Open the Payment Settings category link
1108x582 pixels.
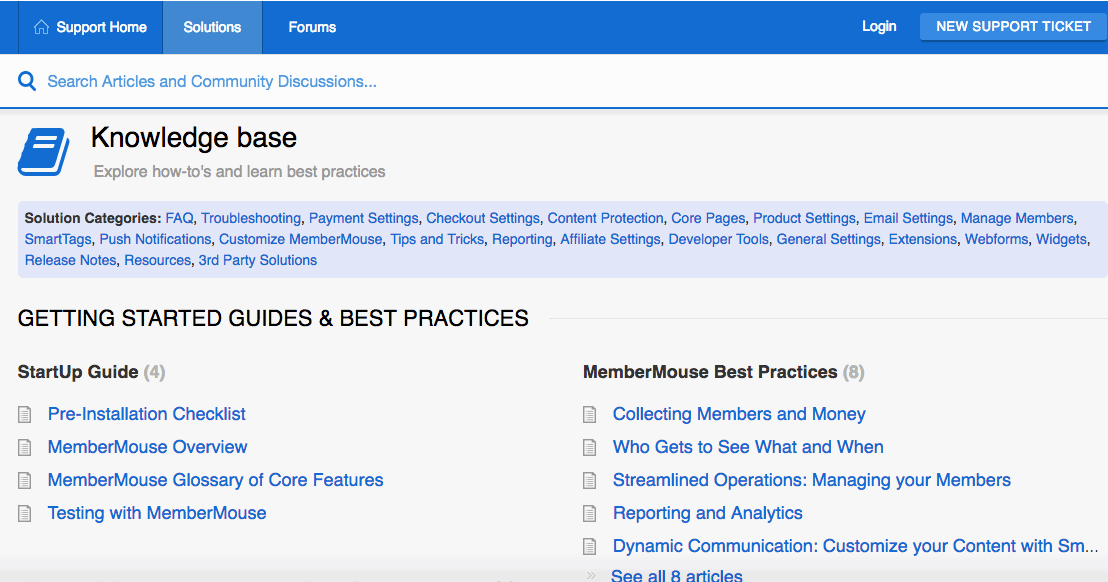tap(363, 218)
